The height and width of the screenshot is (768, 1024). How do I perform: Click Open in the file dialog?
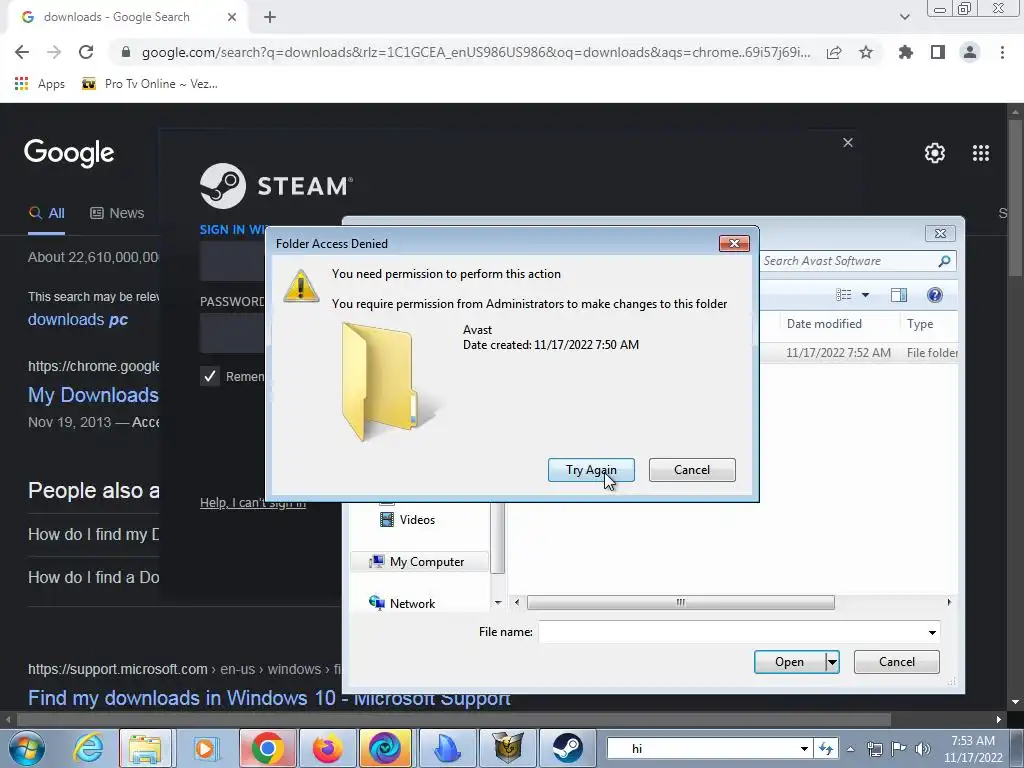pos(789,662)
